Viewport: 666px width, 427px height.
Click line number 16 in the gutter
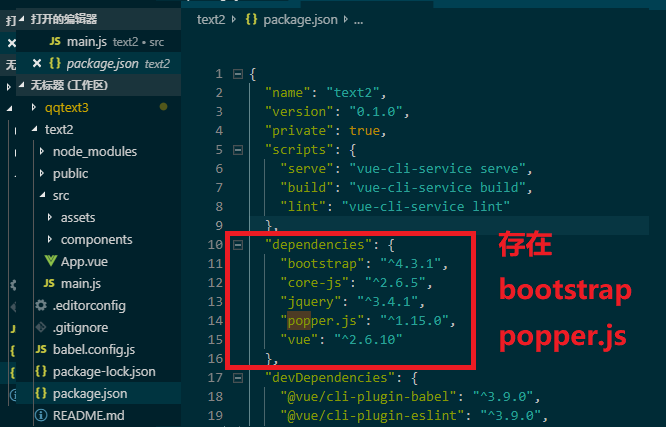(215, 359)
